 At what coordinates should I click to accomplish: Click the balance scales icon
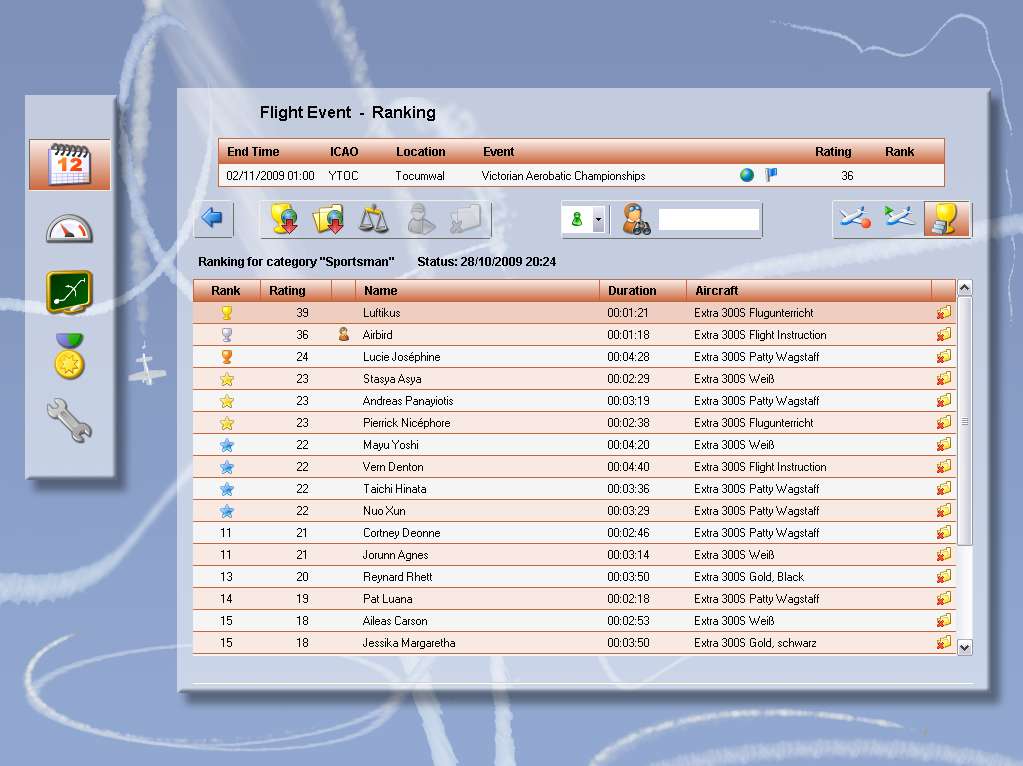pos(374,219)
